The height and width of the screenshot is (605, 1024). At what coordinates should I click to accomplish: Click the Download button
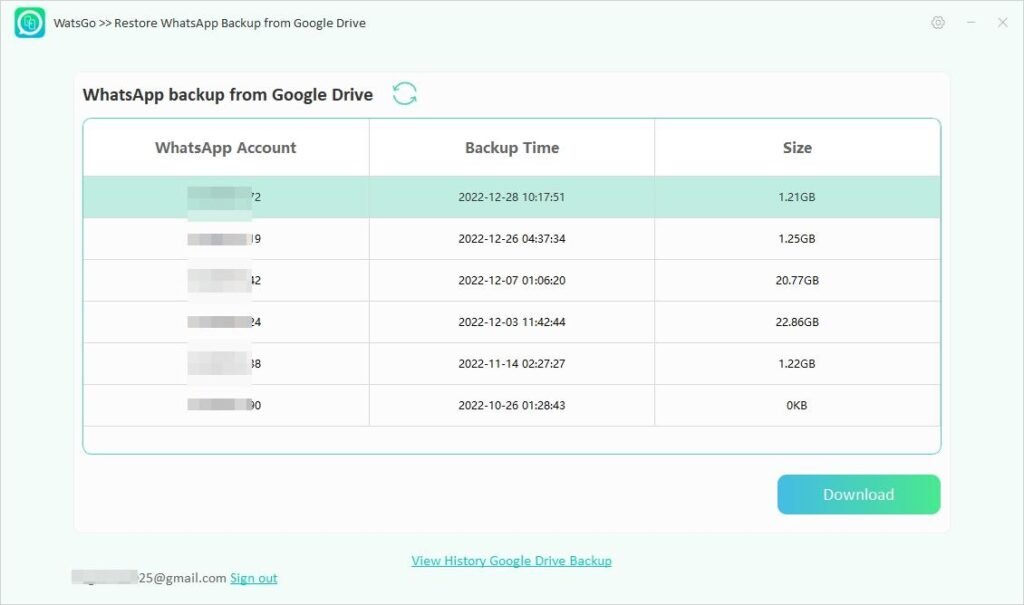[x=858, y=494]
